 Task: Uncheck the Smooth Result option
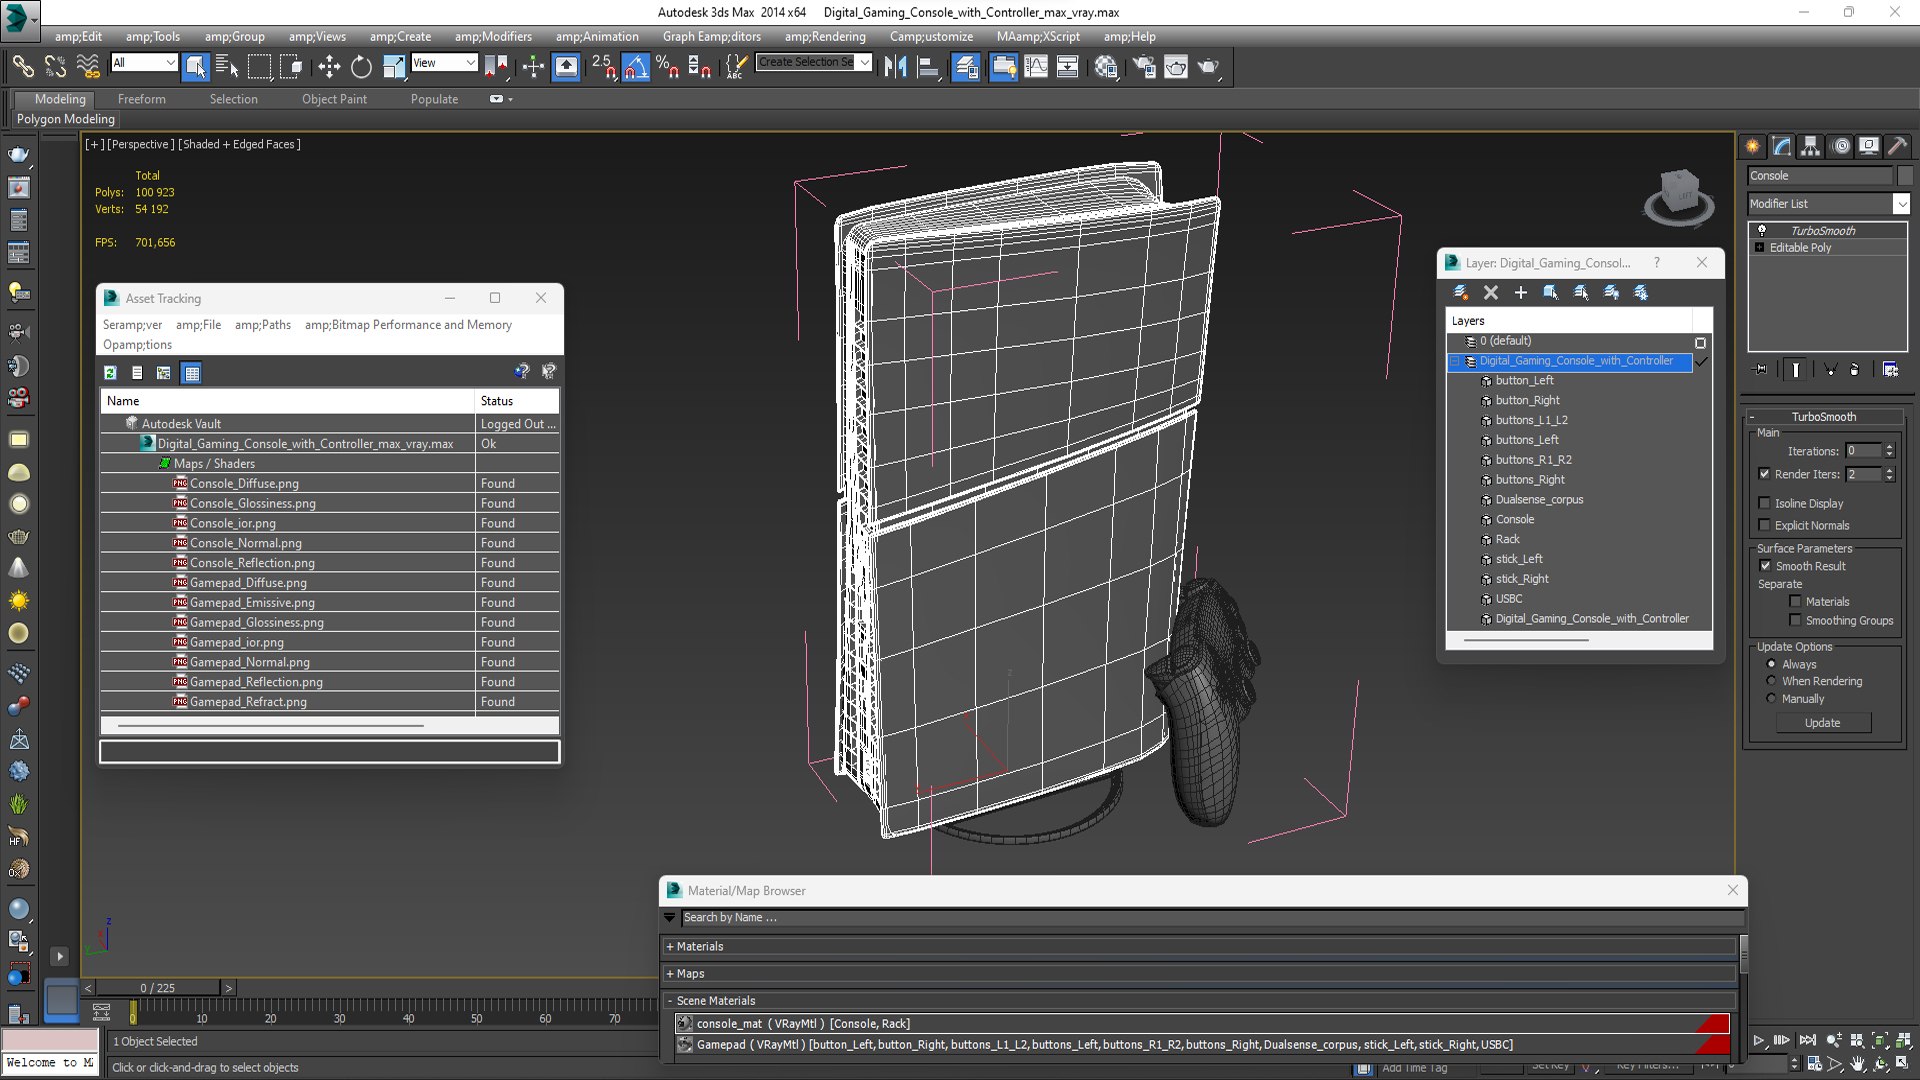coord(1765,566)
